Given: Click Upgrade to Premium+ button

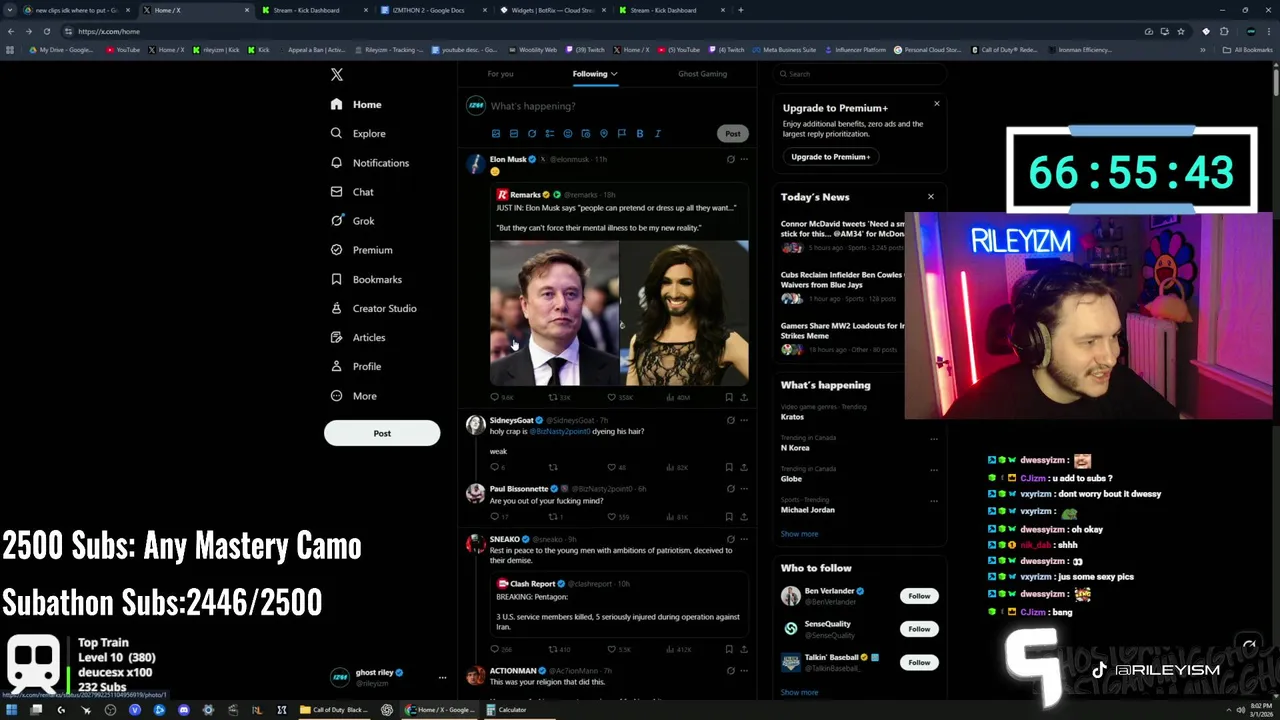Looking at the screenshot, I should tap(831, 157).
